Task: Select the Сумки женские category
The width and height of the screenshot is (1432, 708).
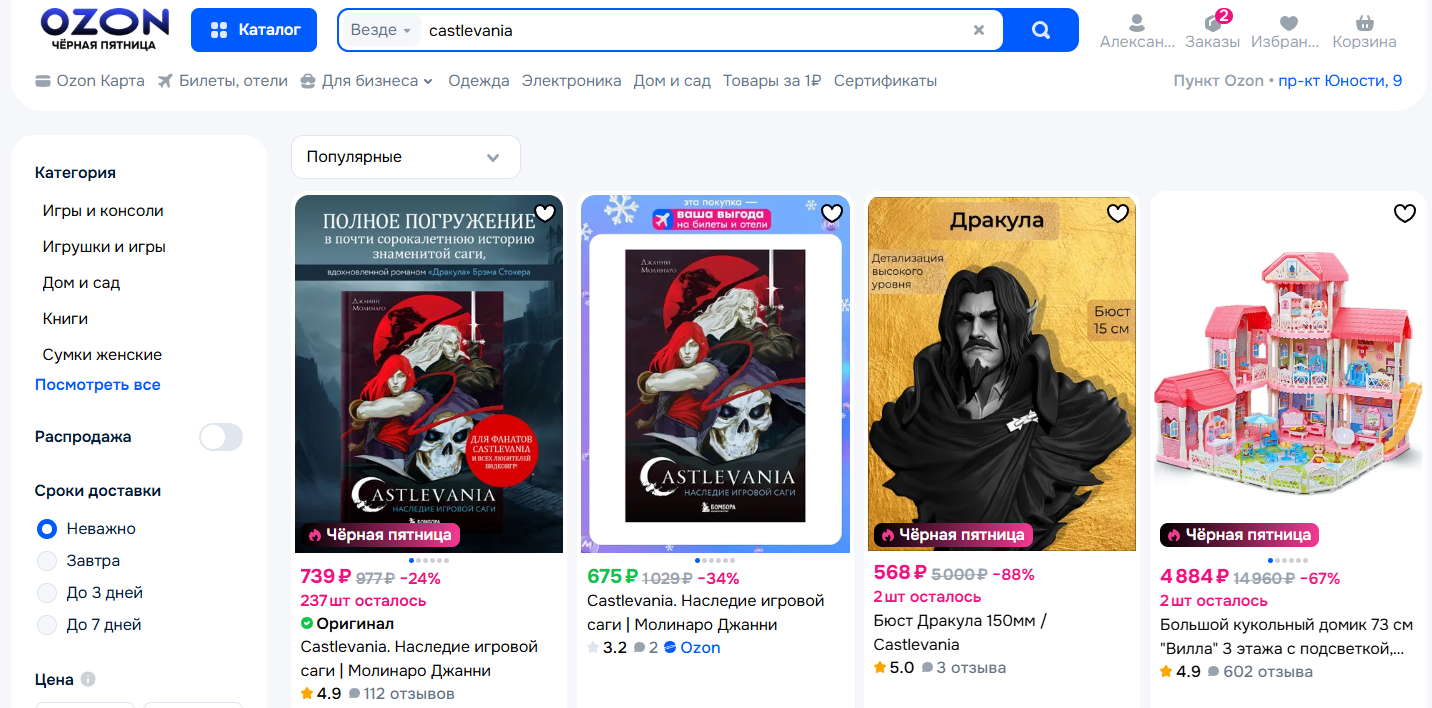Action: [102, 355]
